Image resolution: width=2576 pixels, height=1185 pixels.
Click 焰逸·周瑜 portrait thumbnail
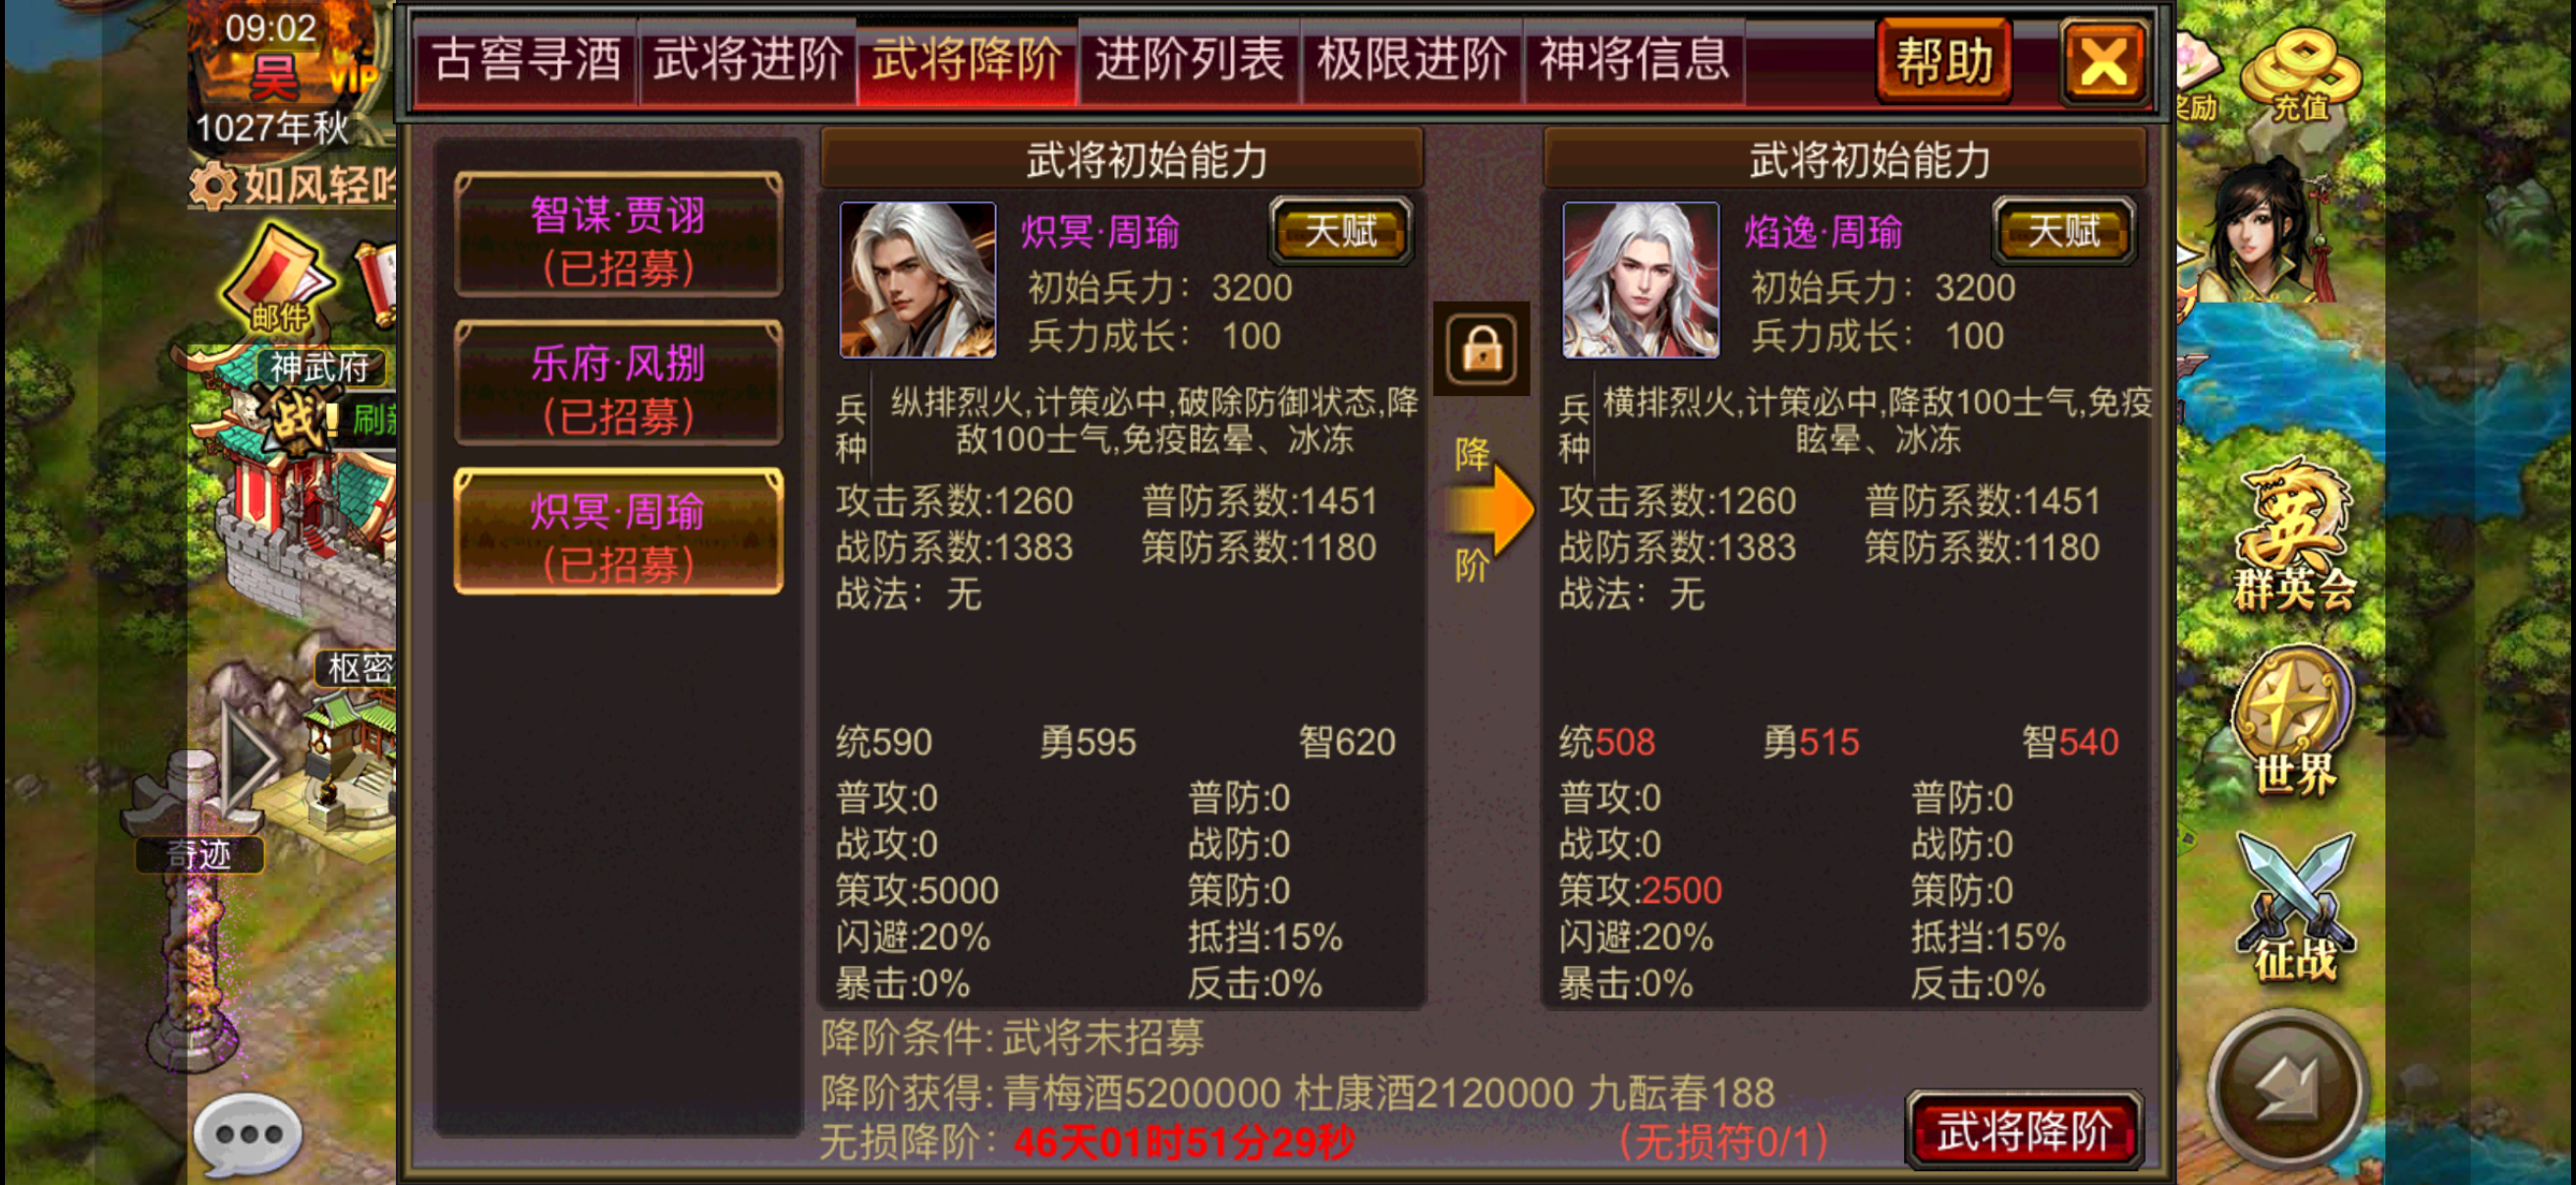(x=1640, y=280)
